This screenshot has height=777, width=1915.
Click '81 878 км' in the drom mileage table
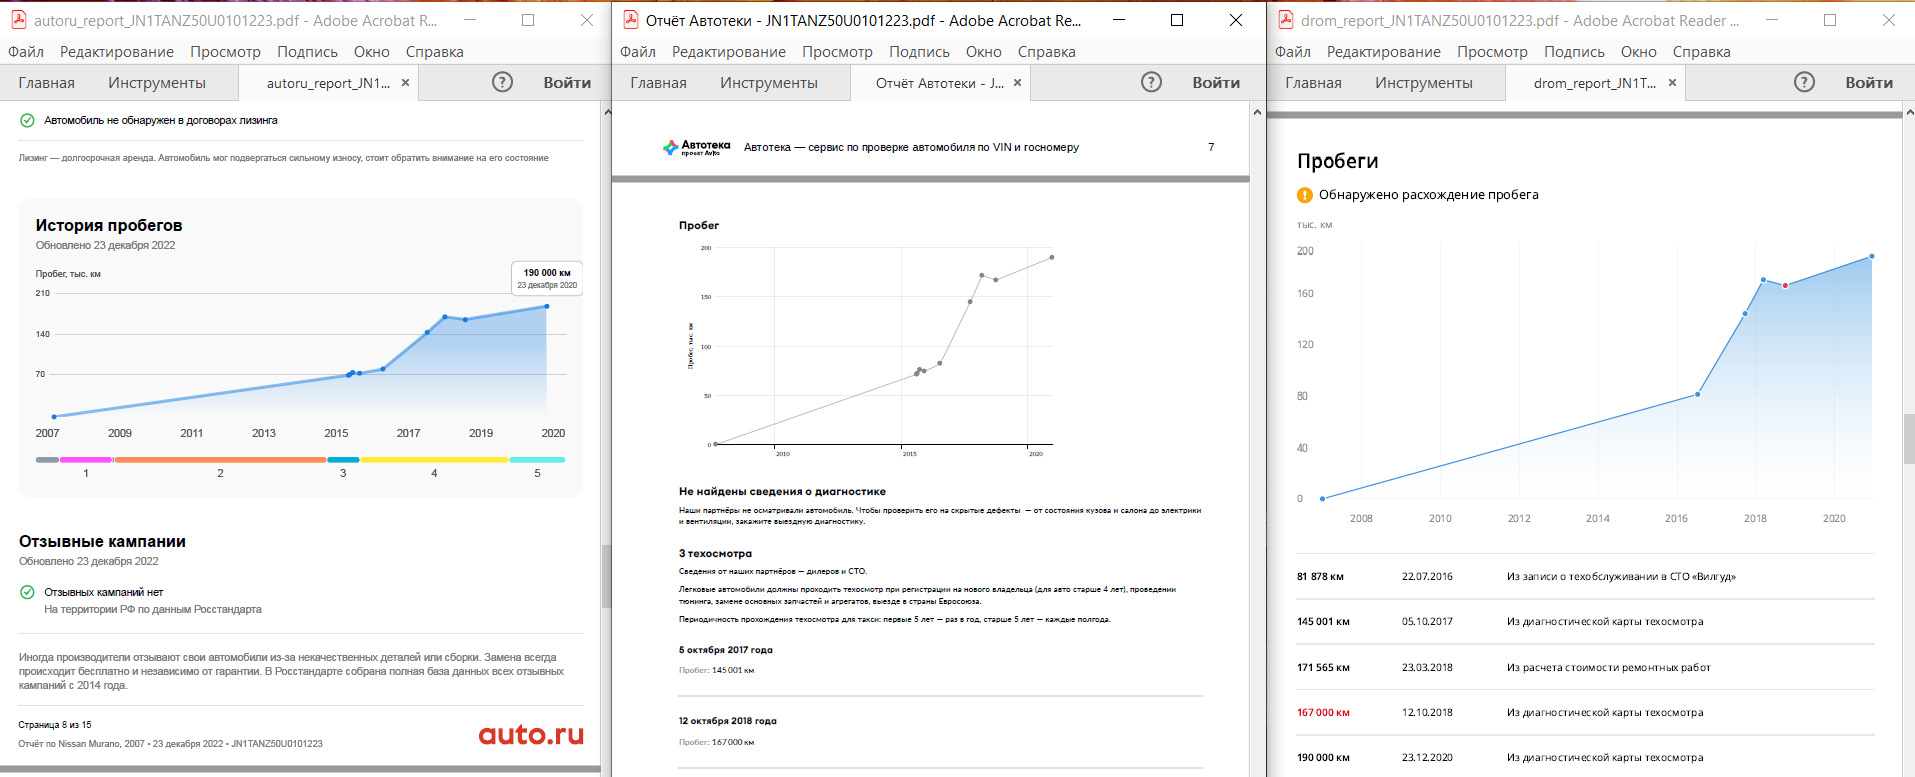(x=1320, y=577)
